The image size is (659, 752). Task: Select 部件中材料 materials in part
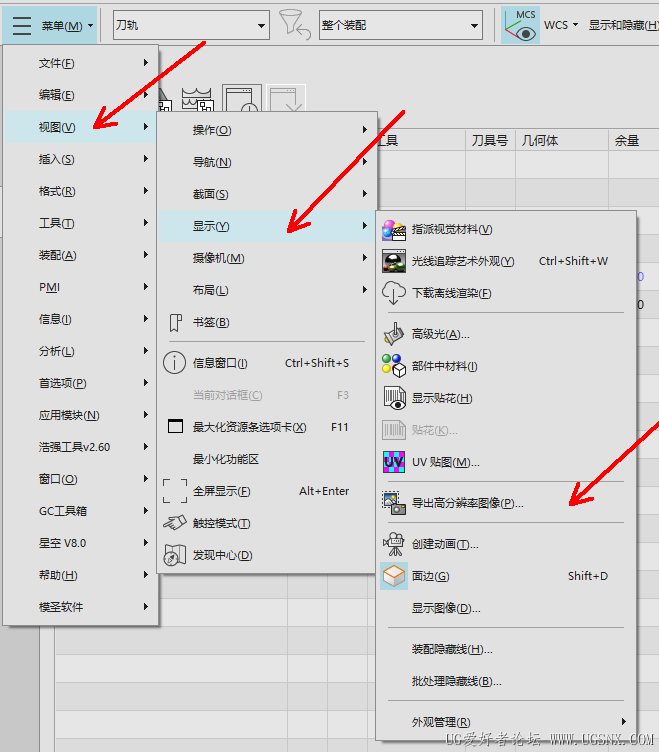[x=506, y=366]
